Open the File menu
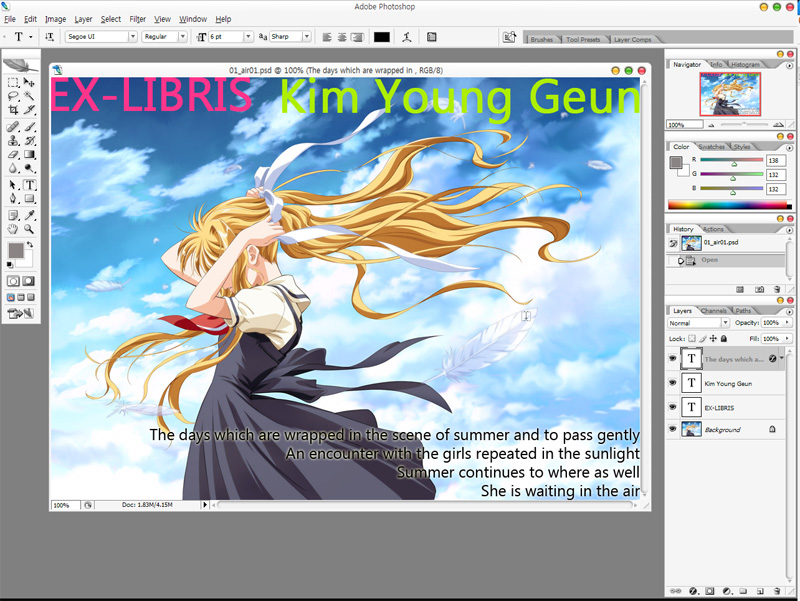 point(10,19)
